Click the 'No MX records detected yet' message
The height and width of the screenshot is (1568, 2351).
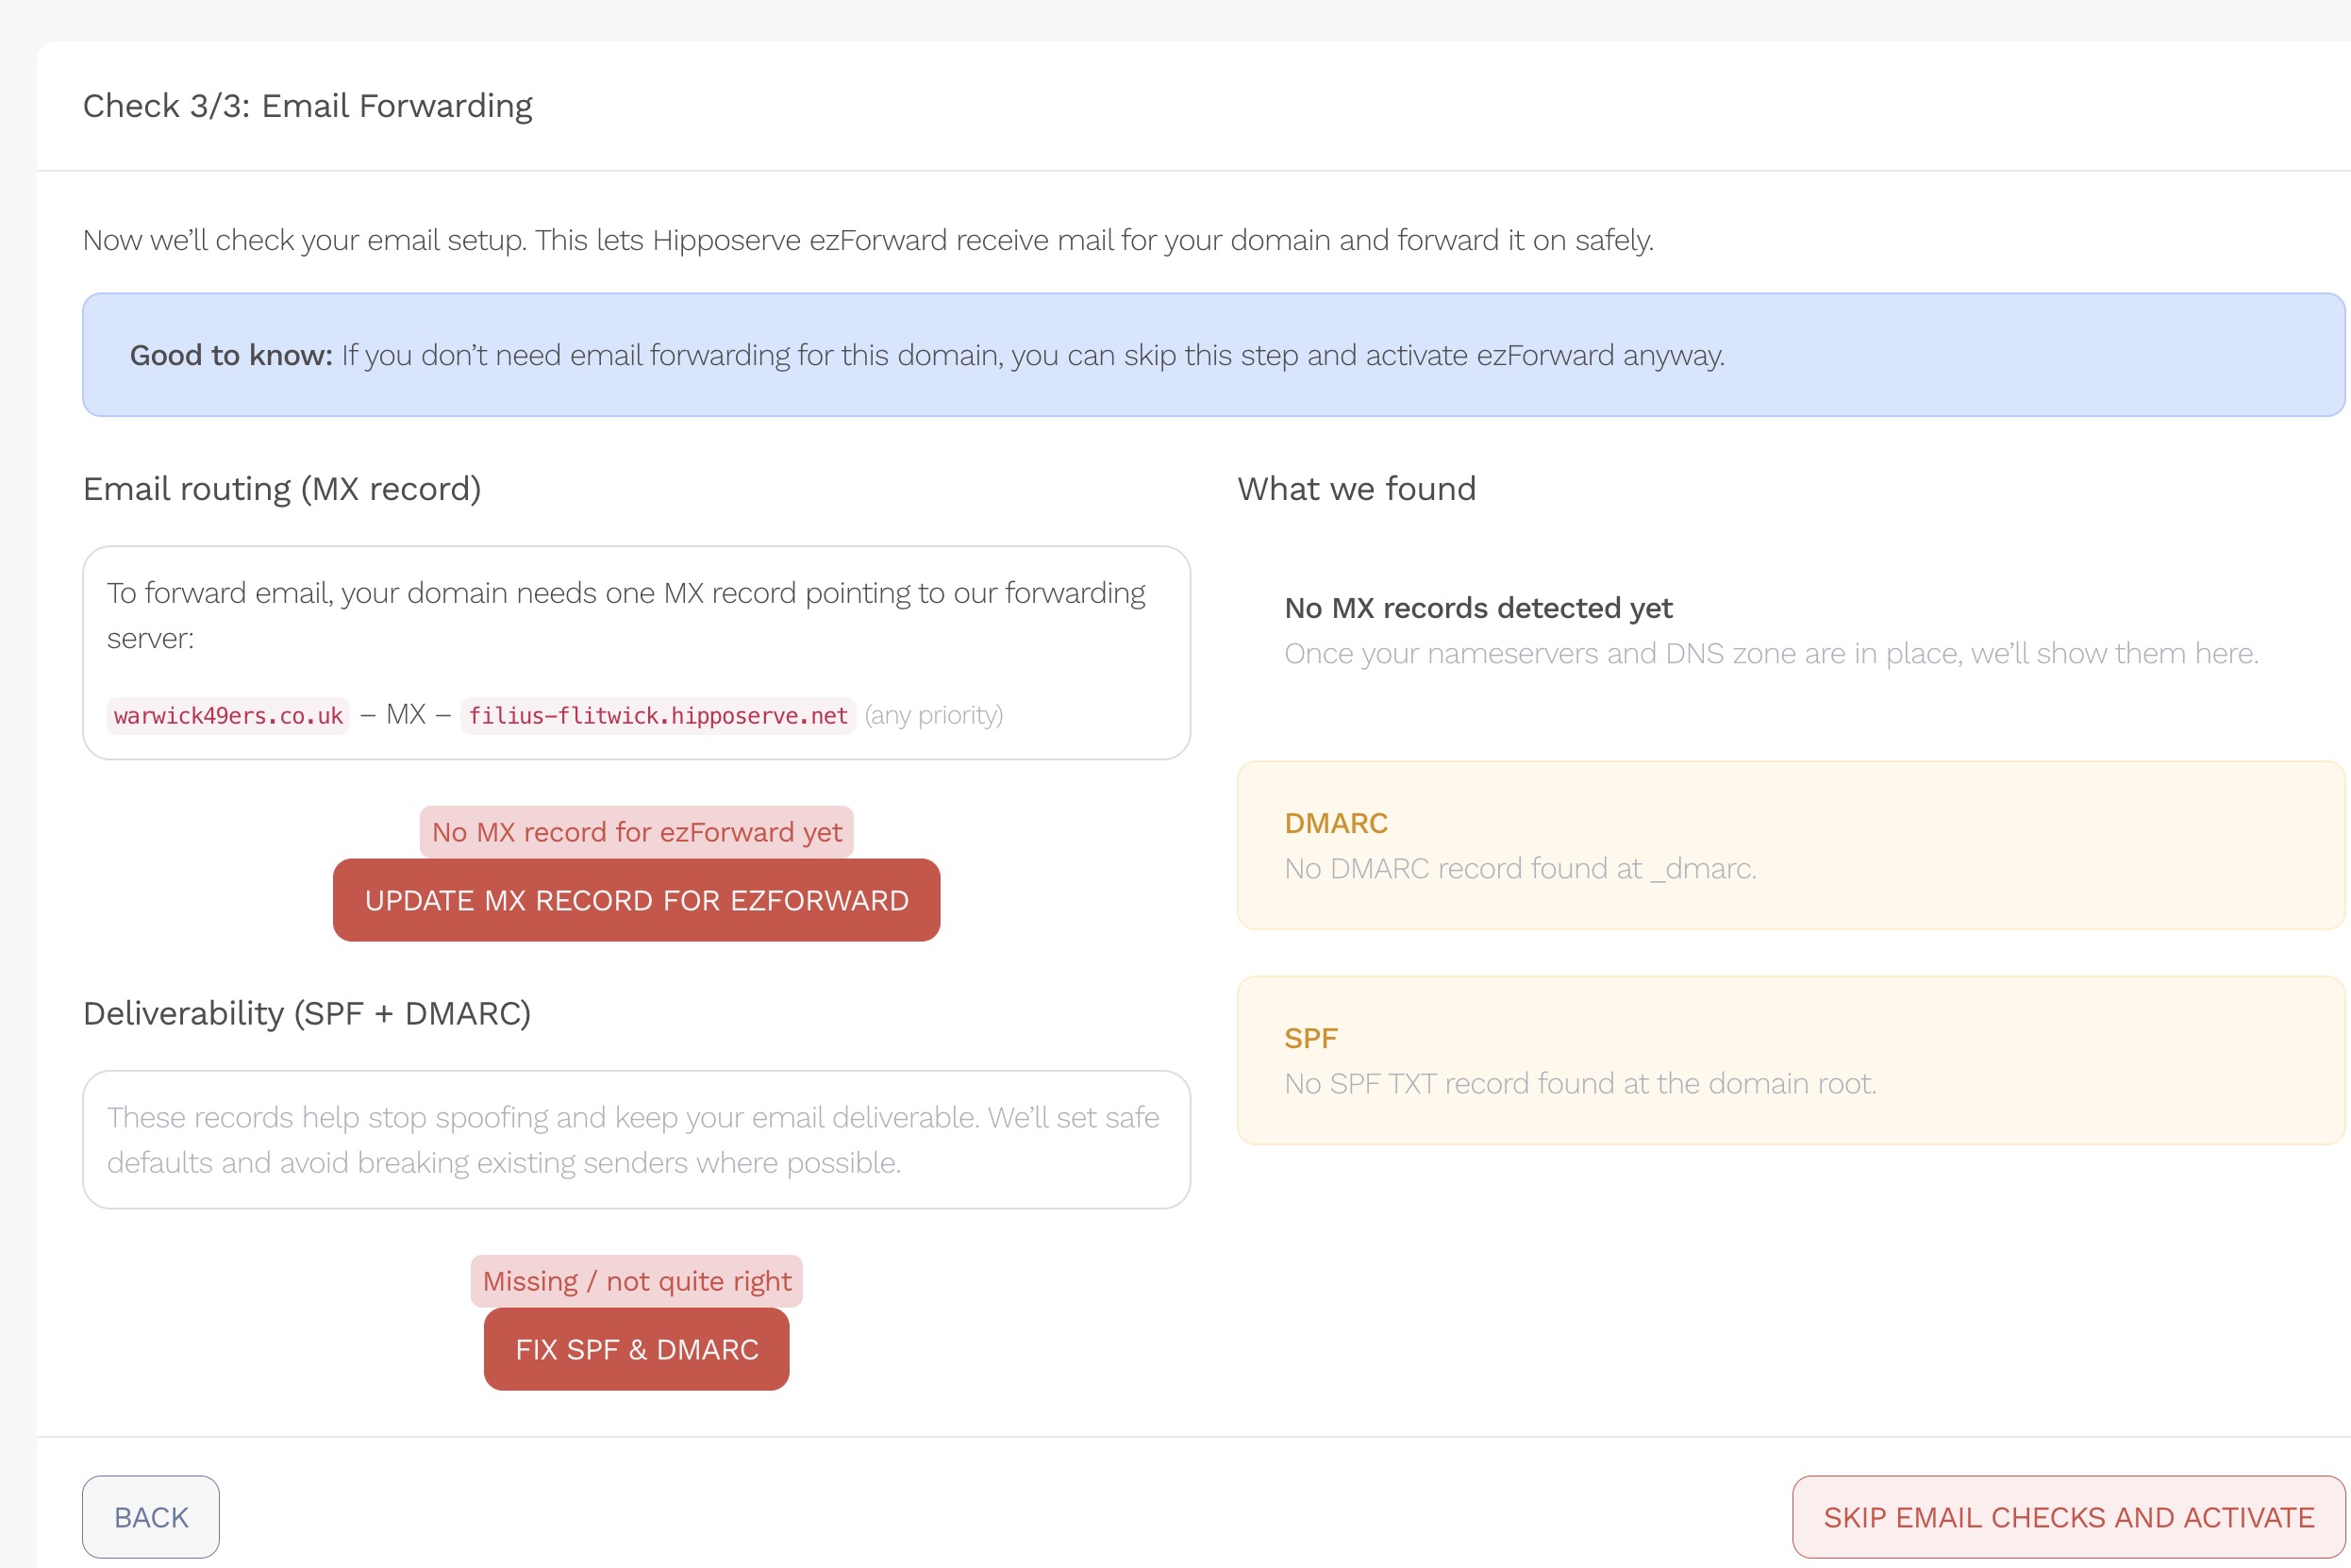pyautogui.click(x=1478, y=608)
